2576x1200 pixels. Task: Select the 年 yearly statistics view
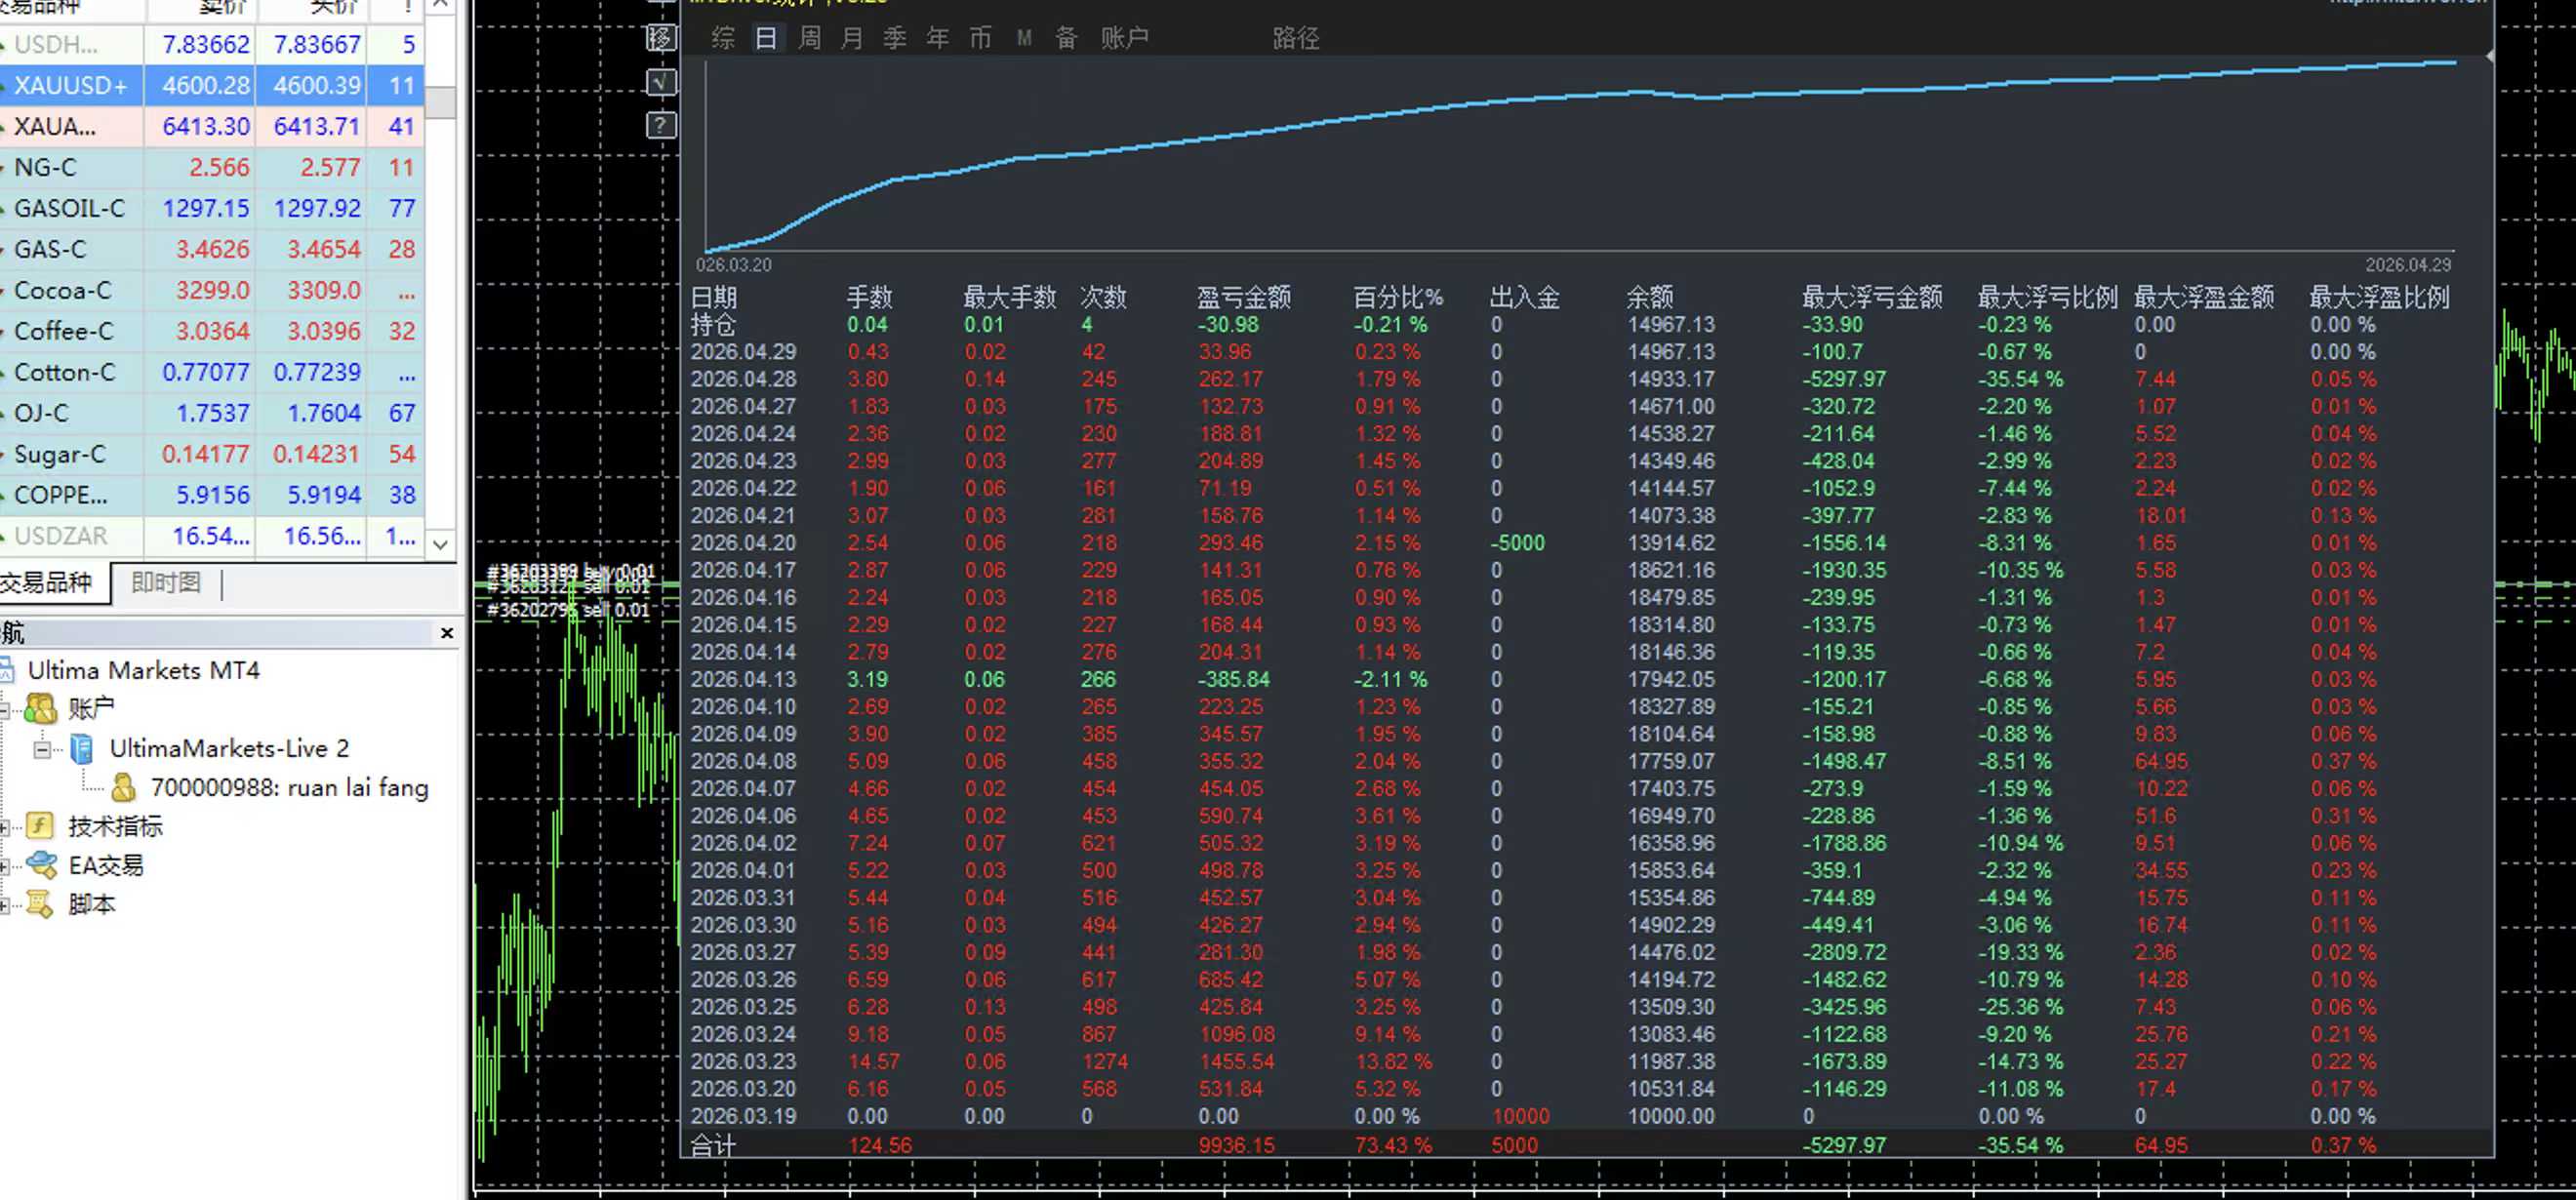coord(937,38)
